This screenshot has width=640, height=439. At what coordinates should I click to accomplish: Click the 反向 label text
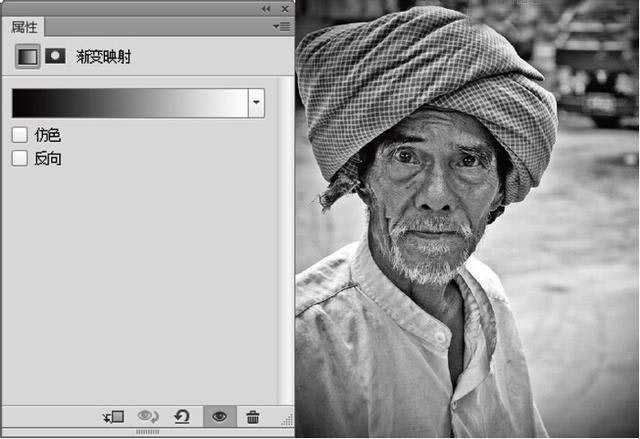[48, 158]
